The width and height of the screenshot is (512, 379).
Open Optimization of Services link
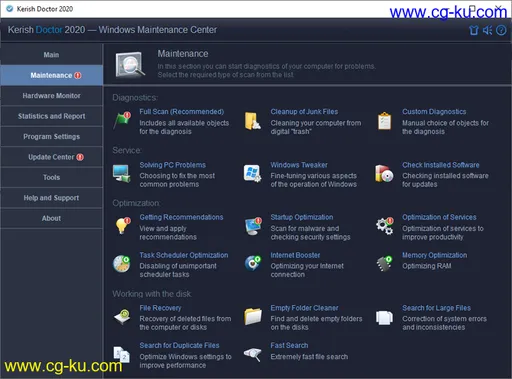coord(439,217)
